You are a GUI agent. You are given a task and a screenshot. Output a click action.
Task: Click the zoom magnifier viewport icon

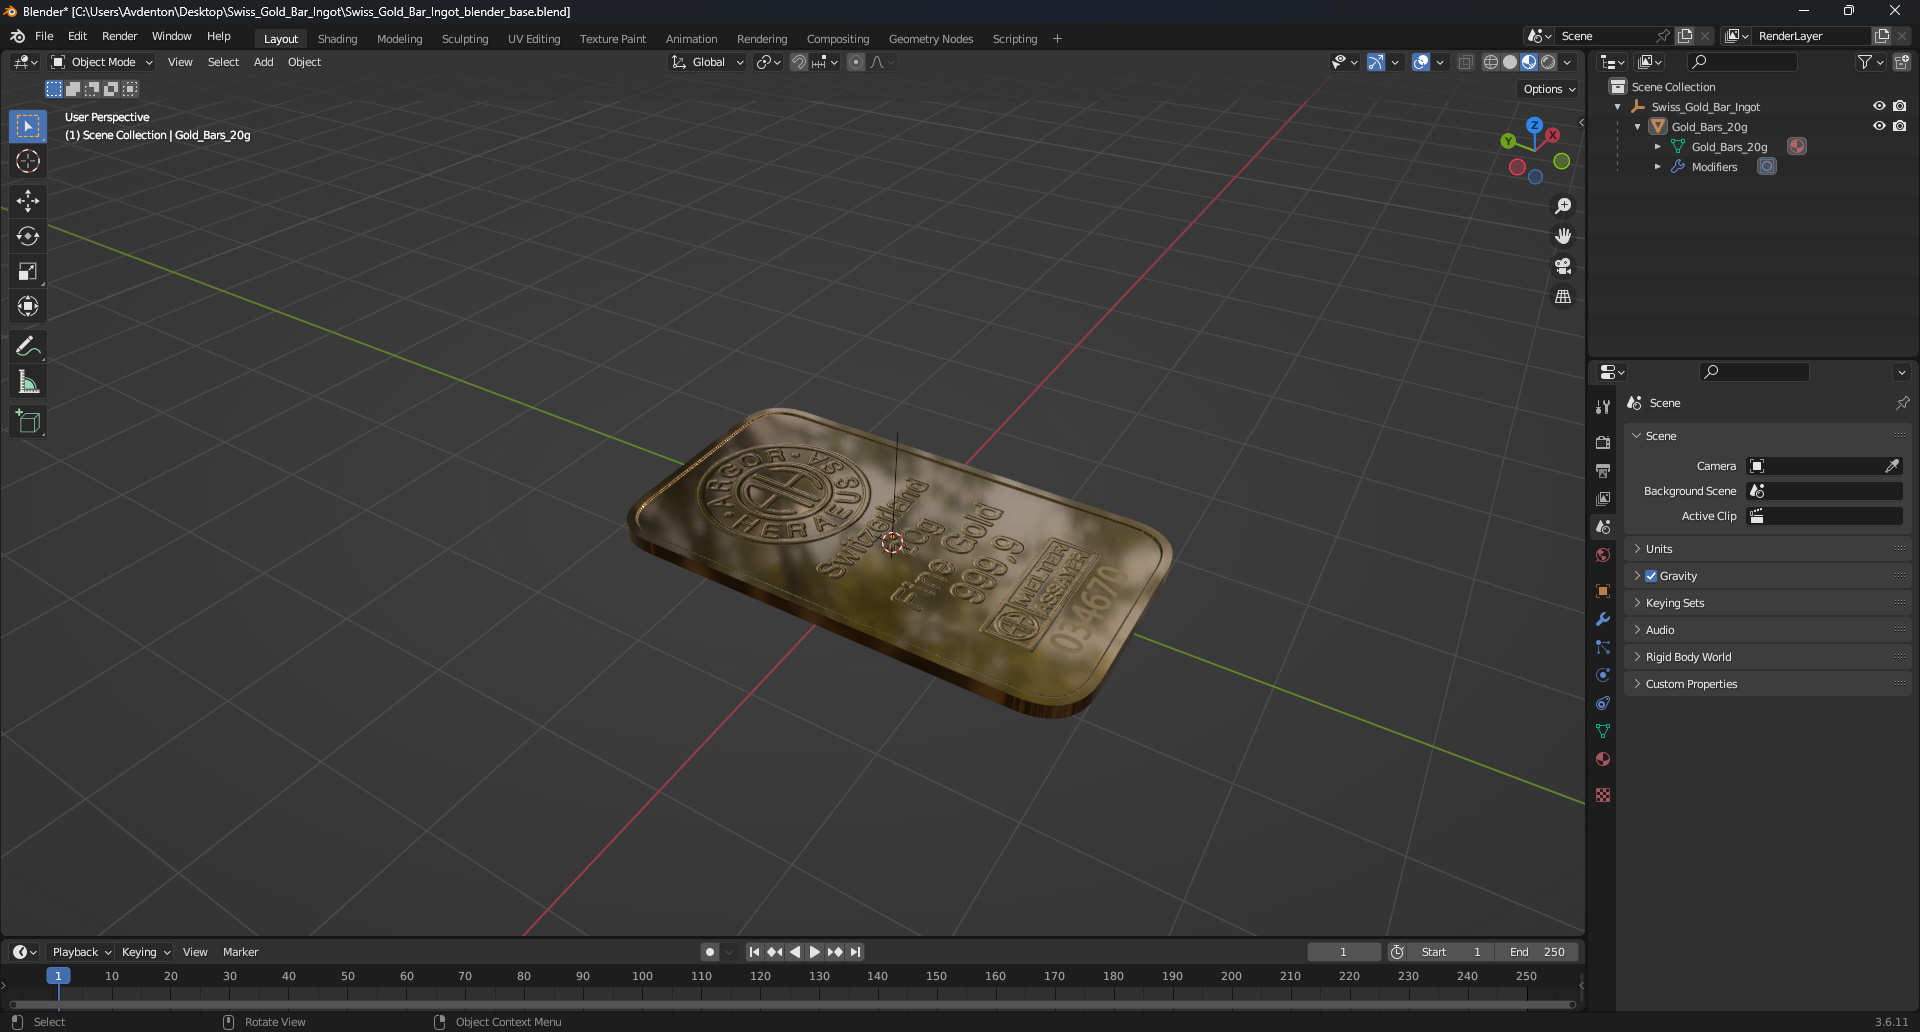click(x=1563, y=206)
